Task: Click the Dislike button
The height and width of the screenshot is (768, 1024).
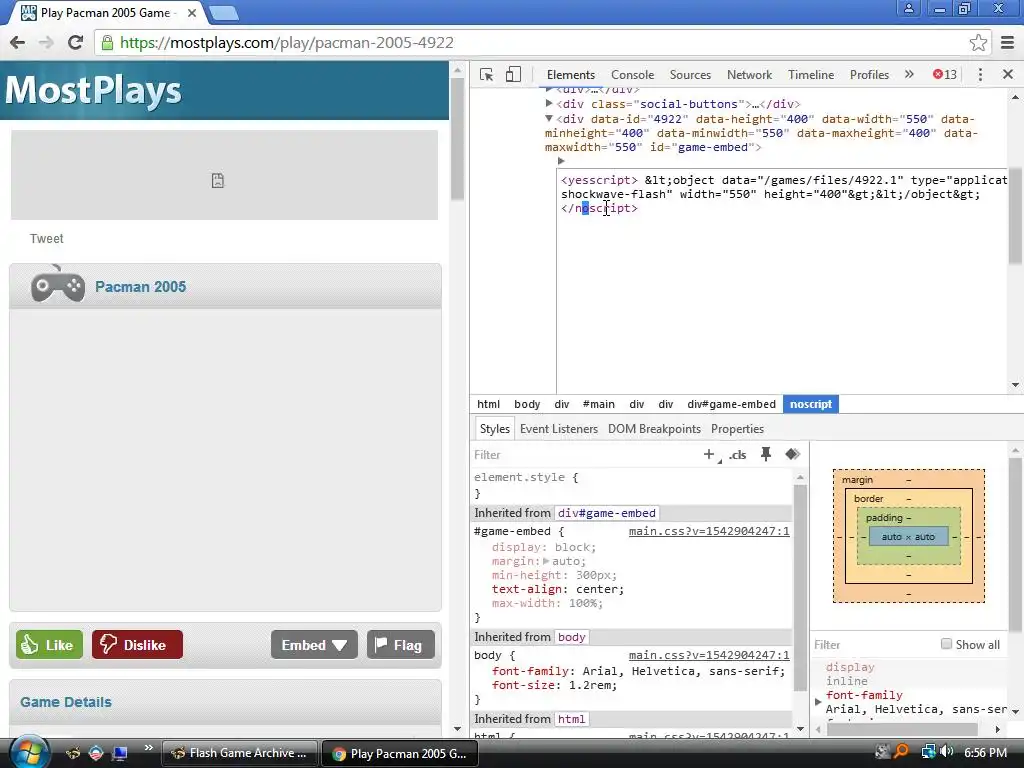Action: click(x=137, y=645)
